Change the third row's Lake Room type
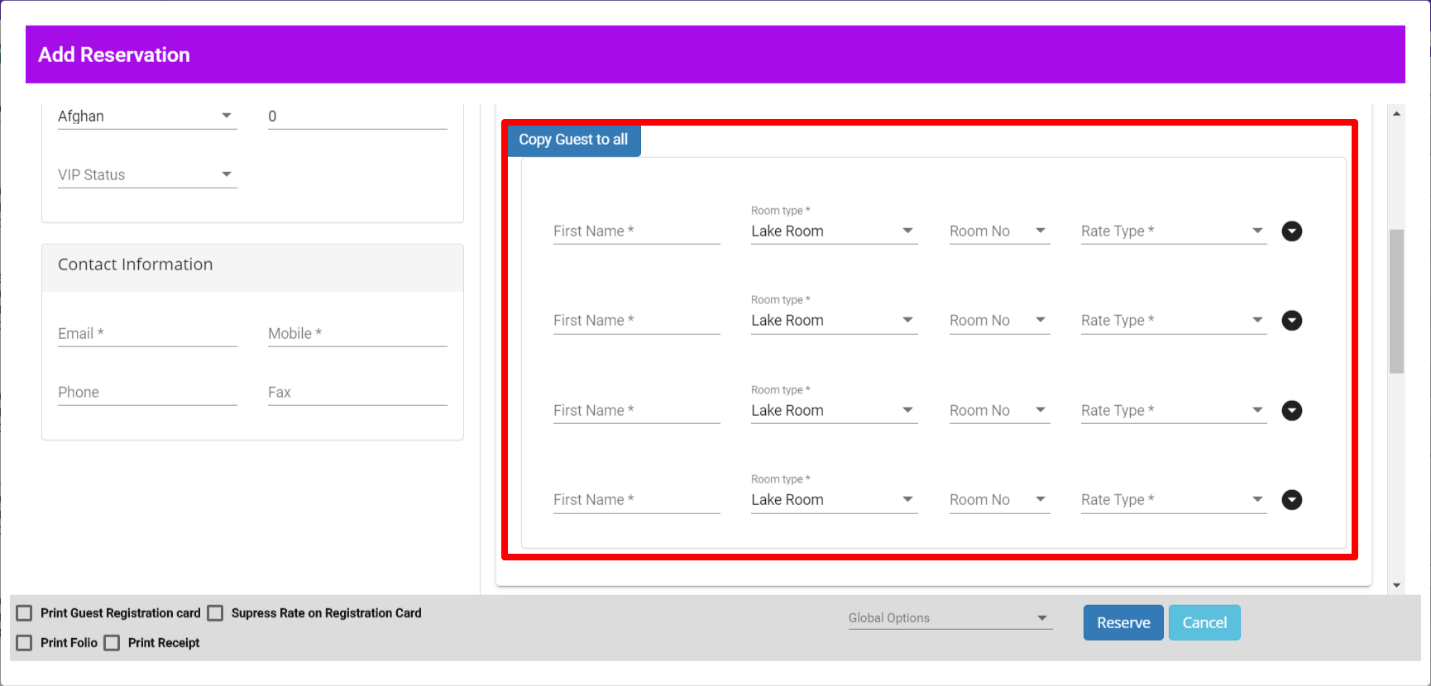 coord(833,411)
